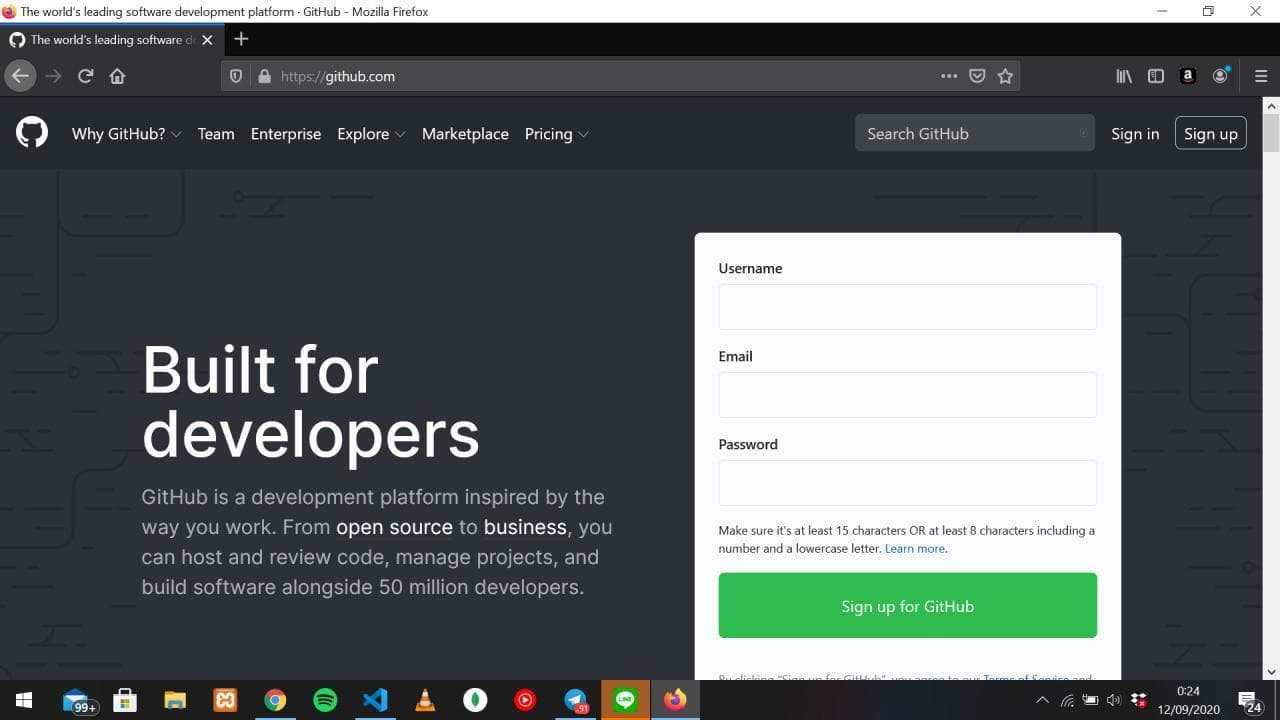Open Firefox account avatar icon
Viewport: 1280px width, 720px height.
pos(1220,76)
